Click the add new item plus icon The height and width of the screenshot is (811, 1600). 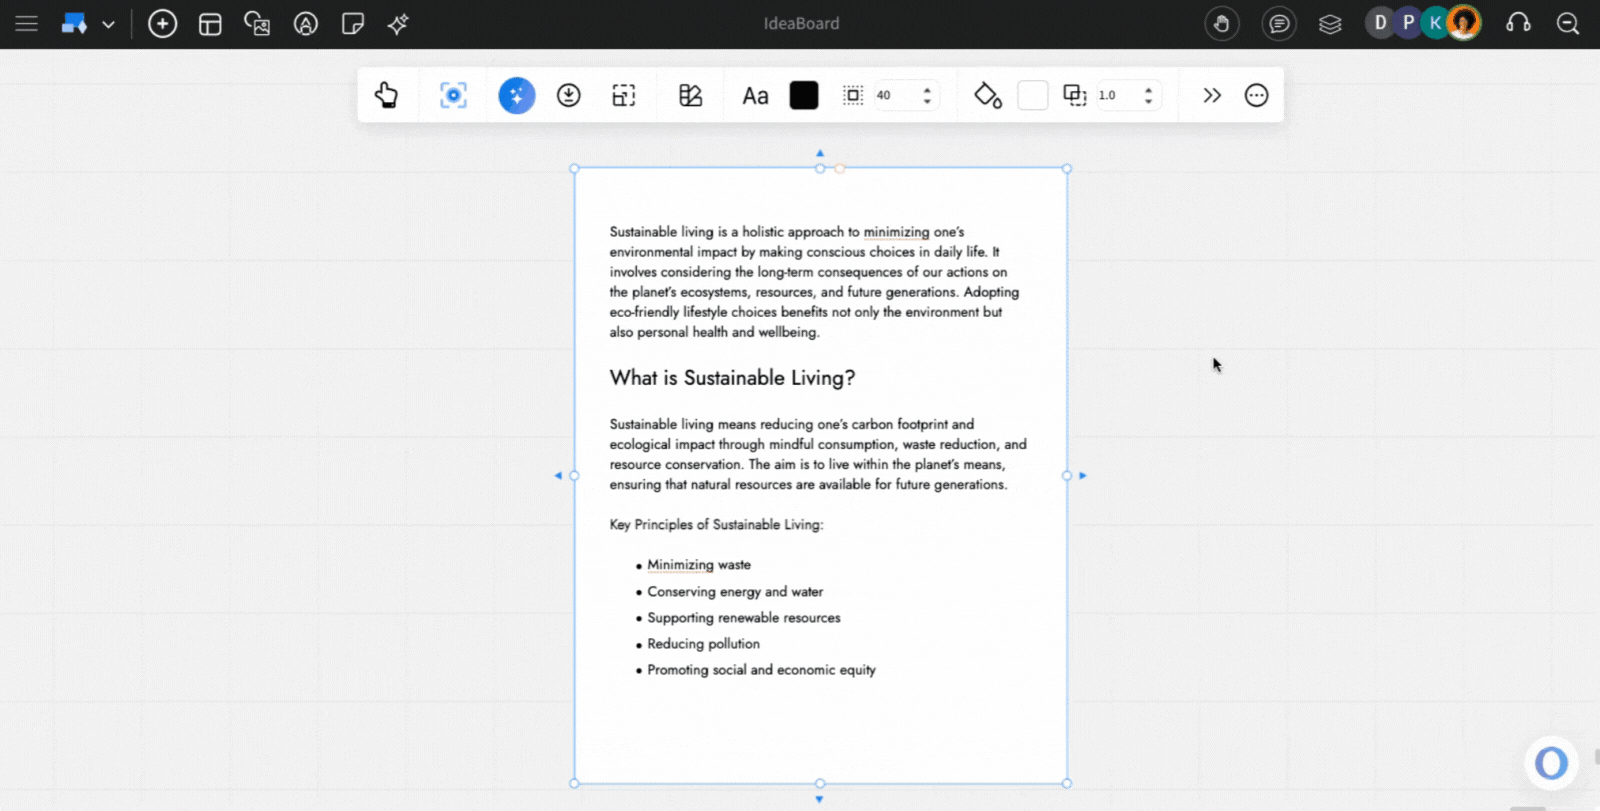click(x=162, y=24)
